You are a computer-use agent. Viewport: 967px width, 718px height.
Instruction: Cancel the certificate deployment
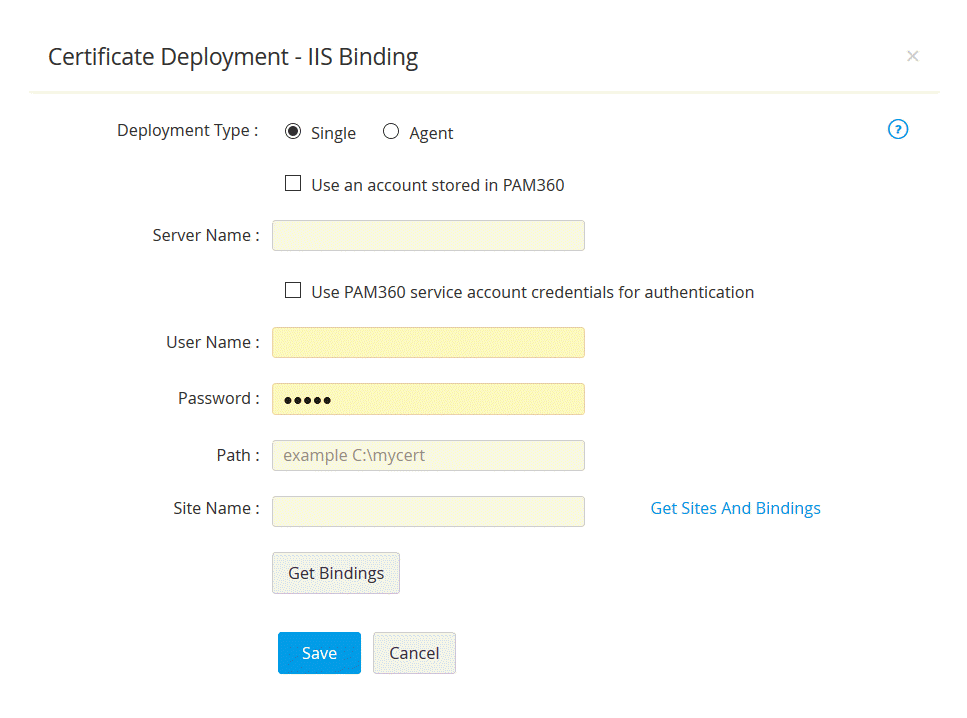pos(414,653)
